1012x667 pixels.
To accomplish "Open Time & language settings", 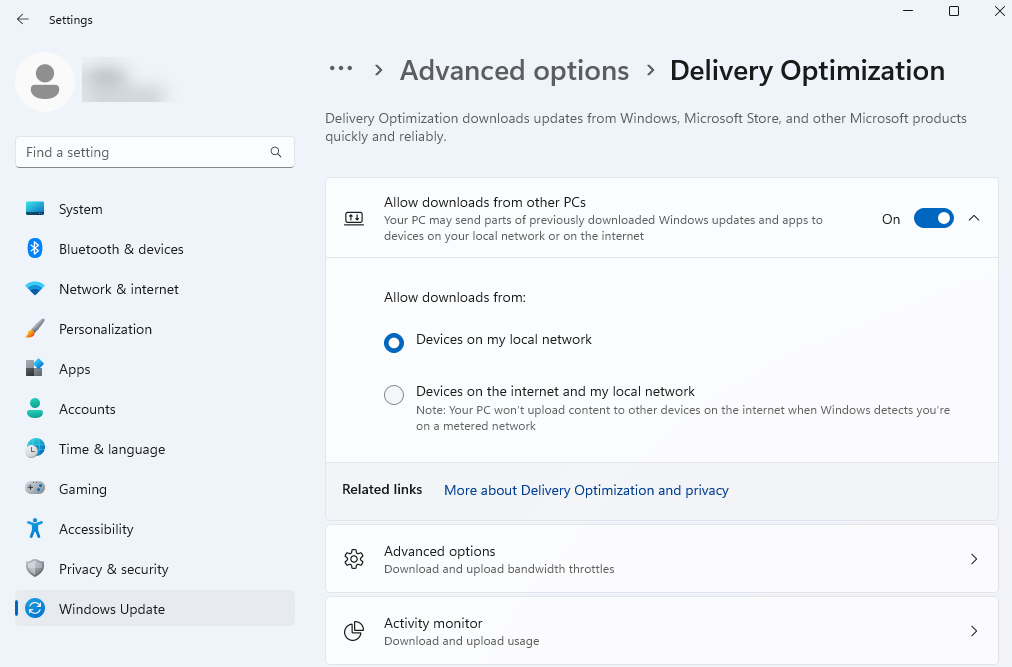I will pos(111,449).
